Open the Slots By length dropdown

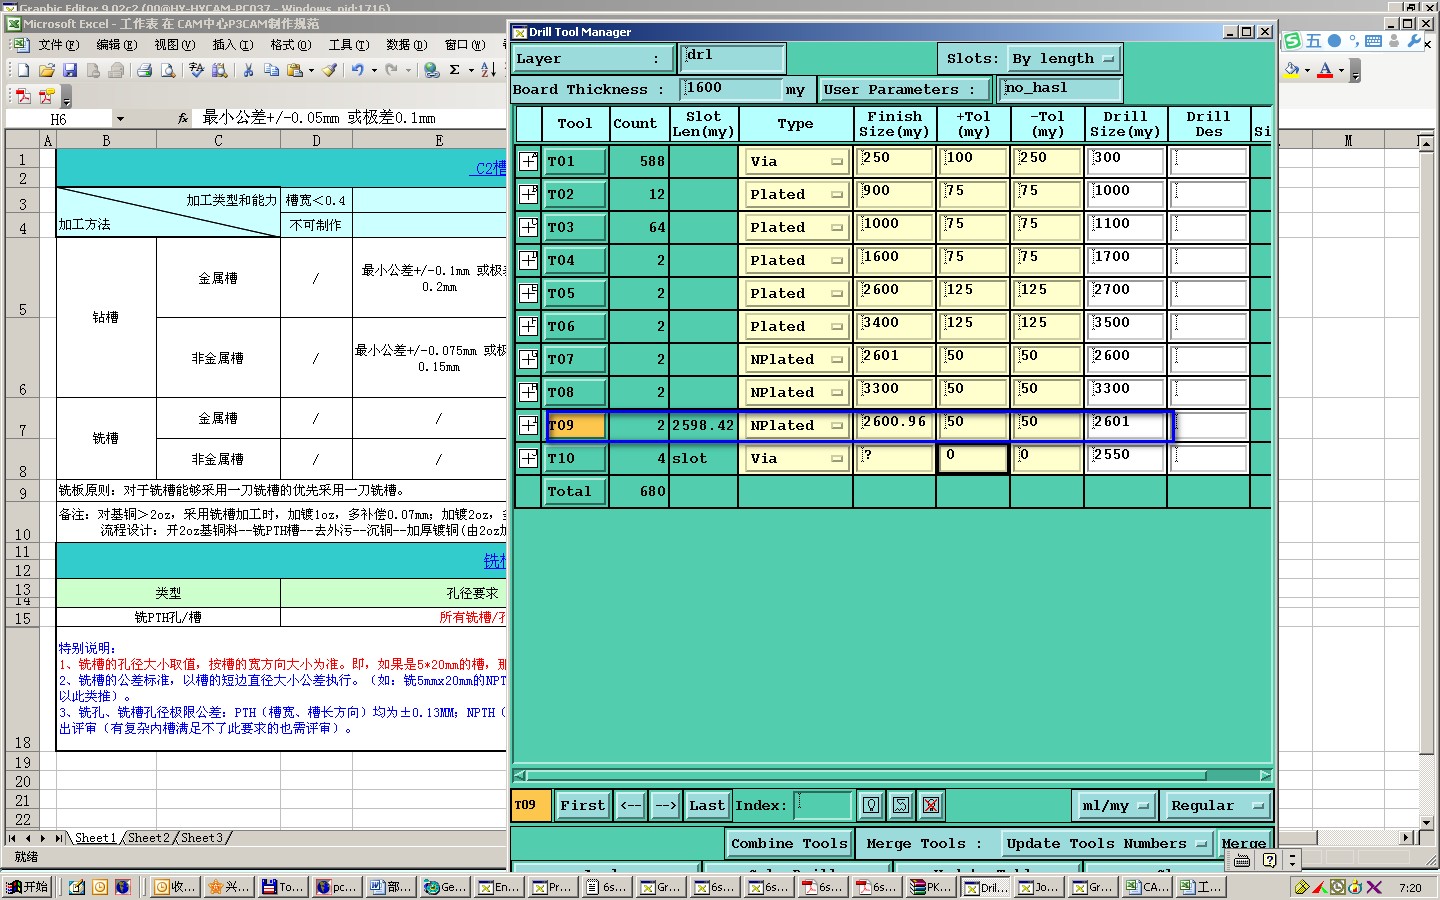click(1063, 59)
